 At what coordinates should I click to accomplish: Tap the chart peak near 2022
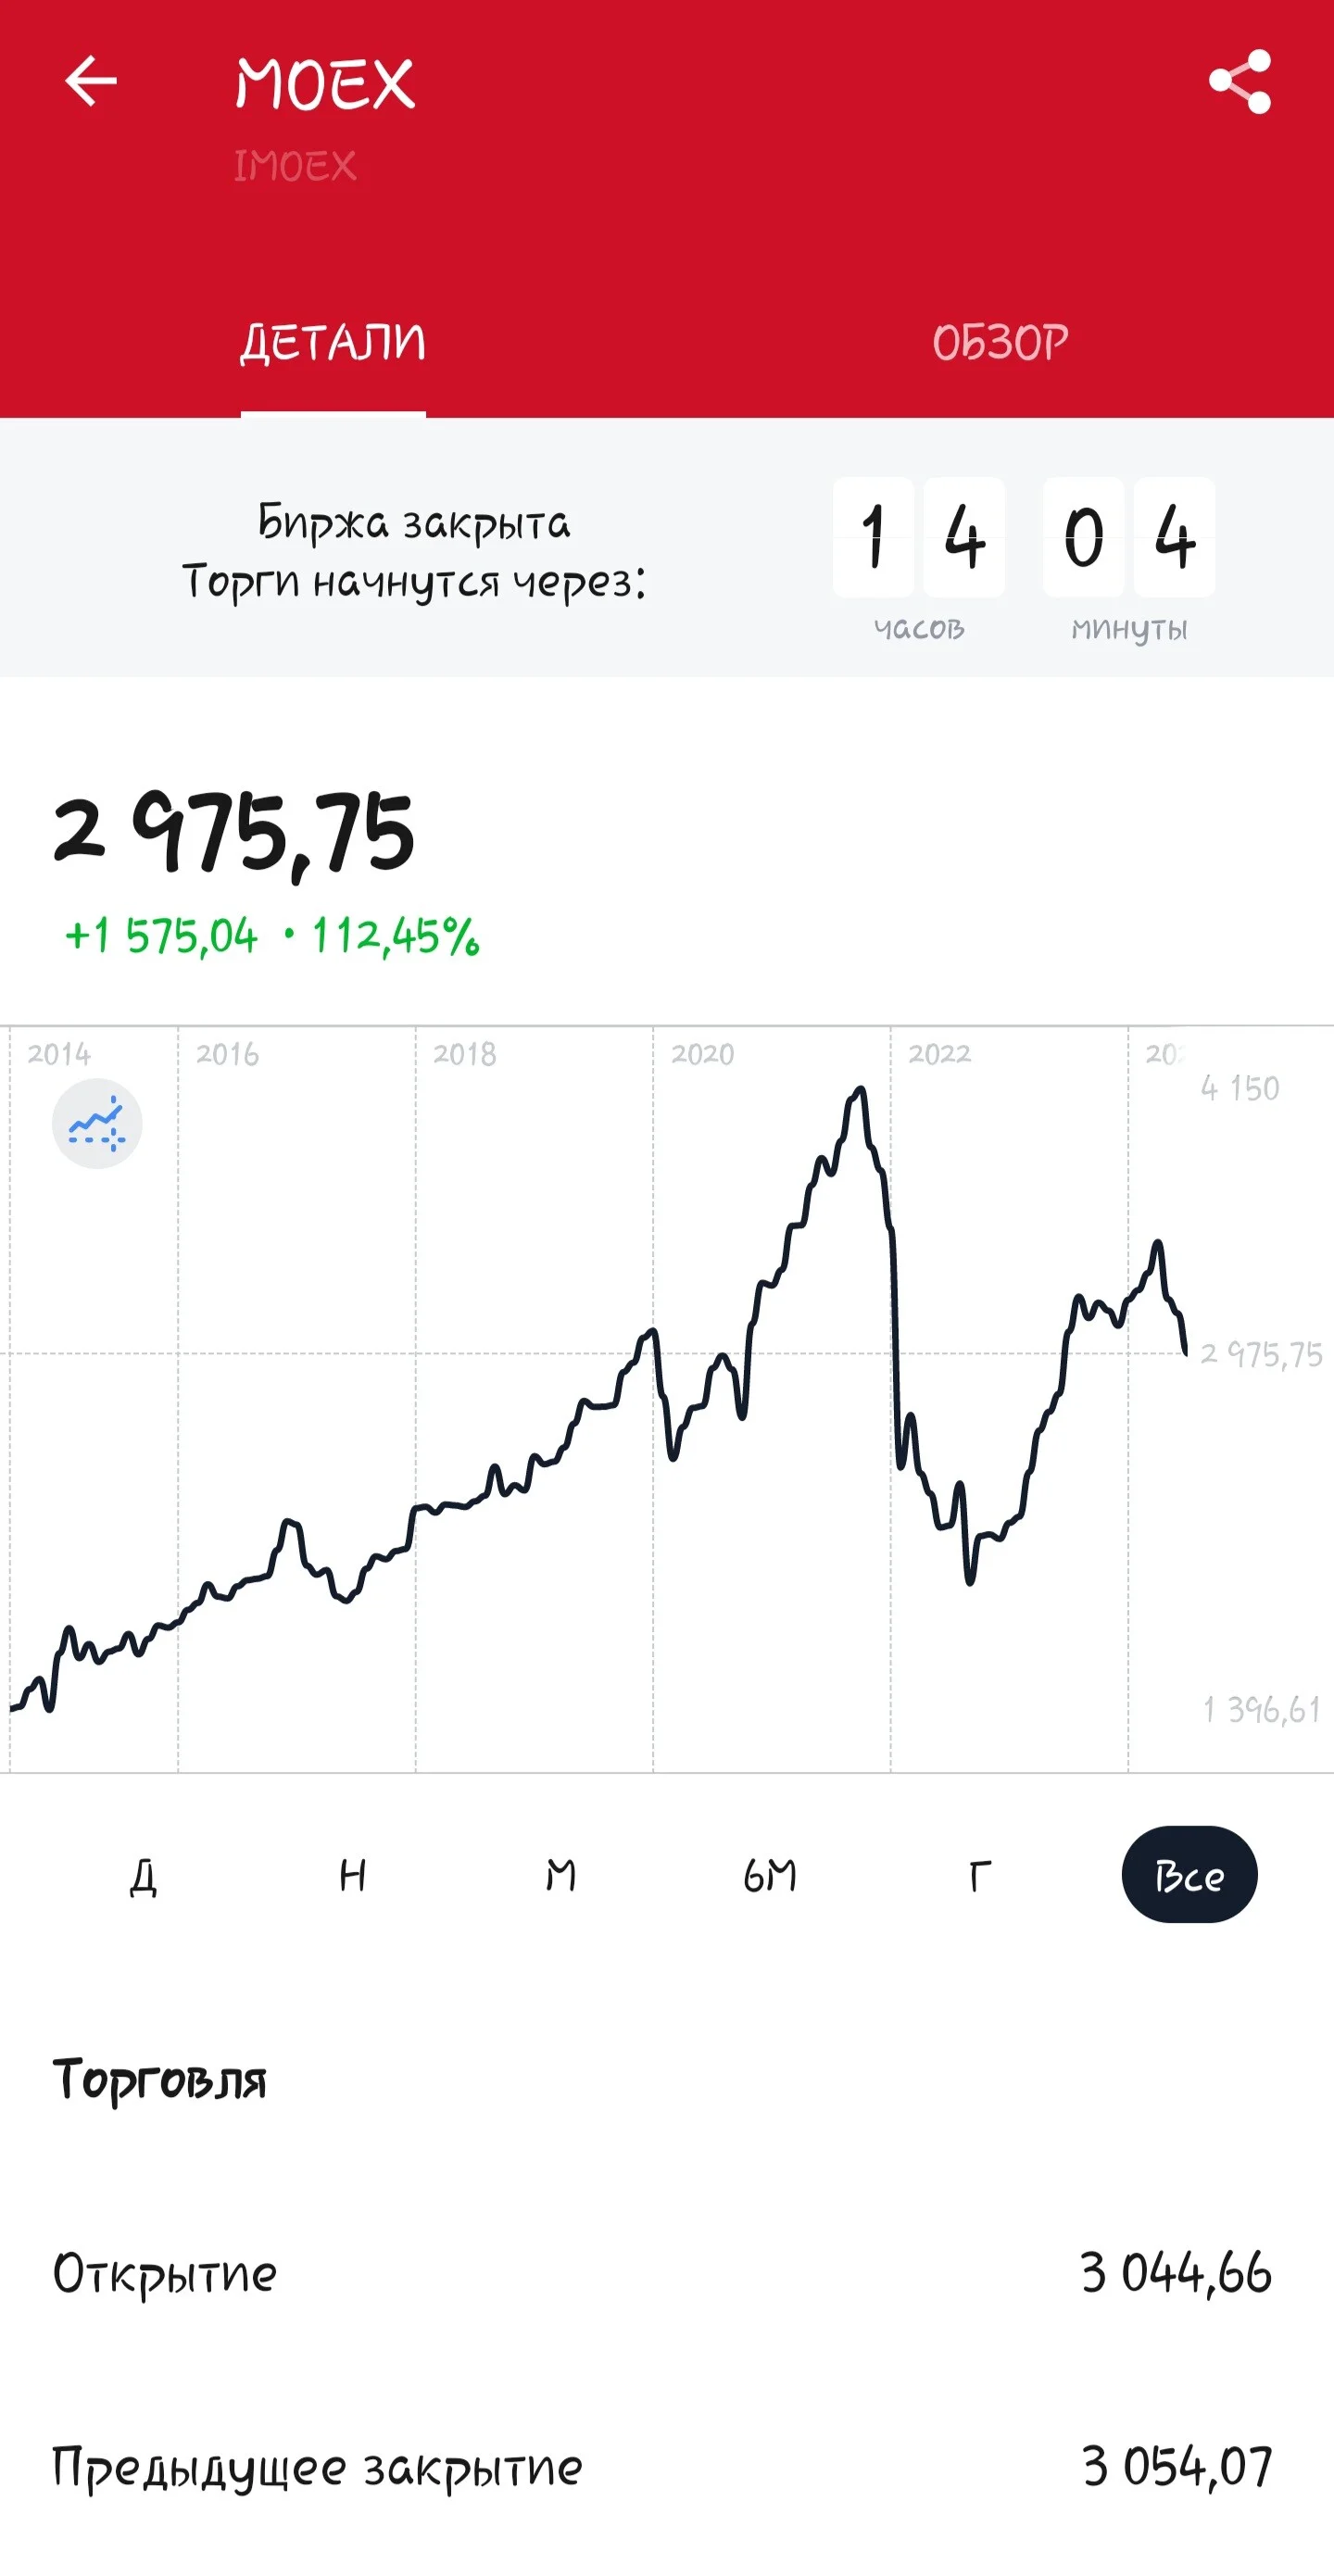click(x=859, y=1090)
